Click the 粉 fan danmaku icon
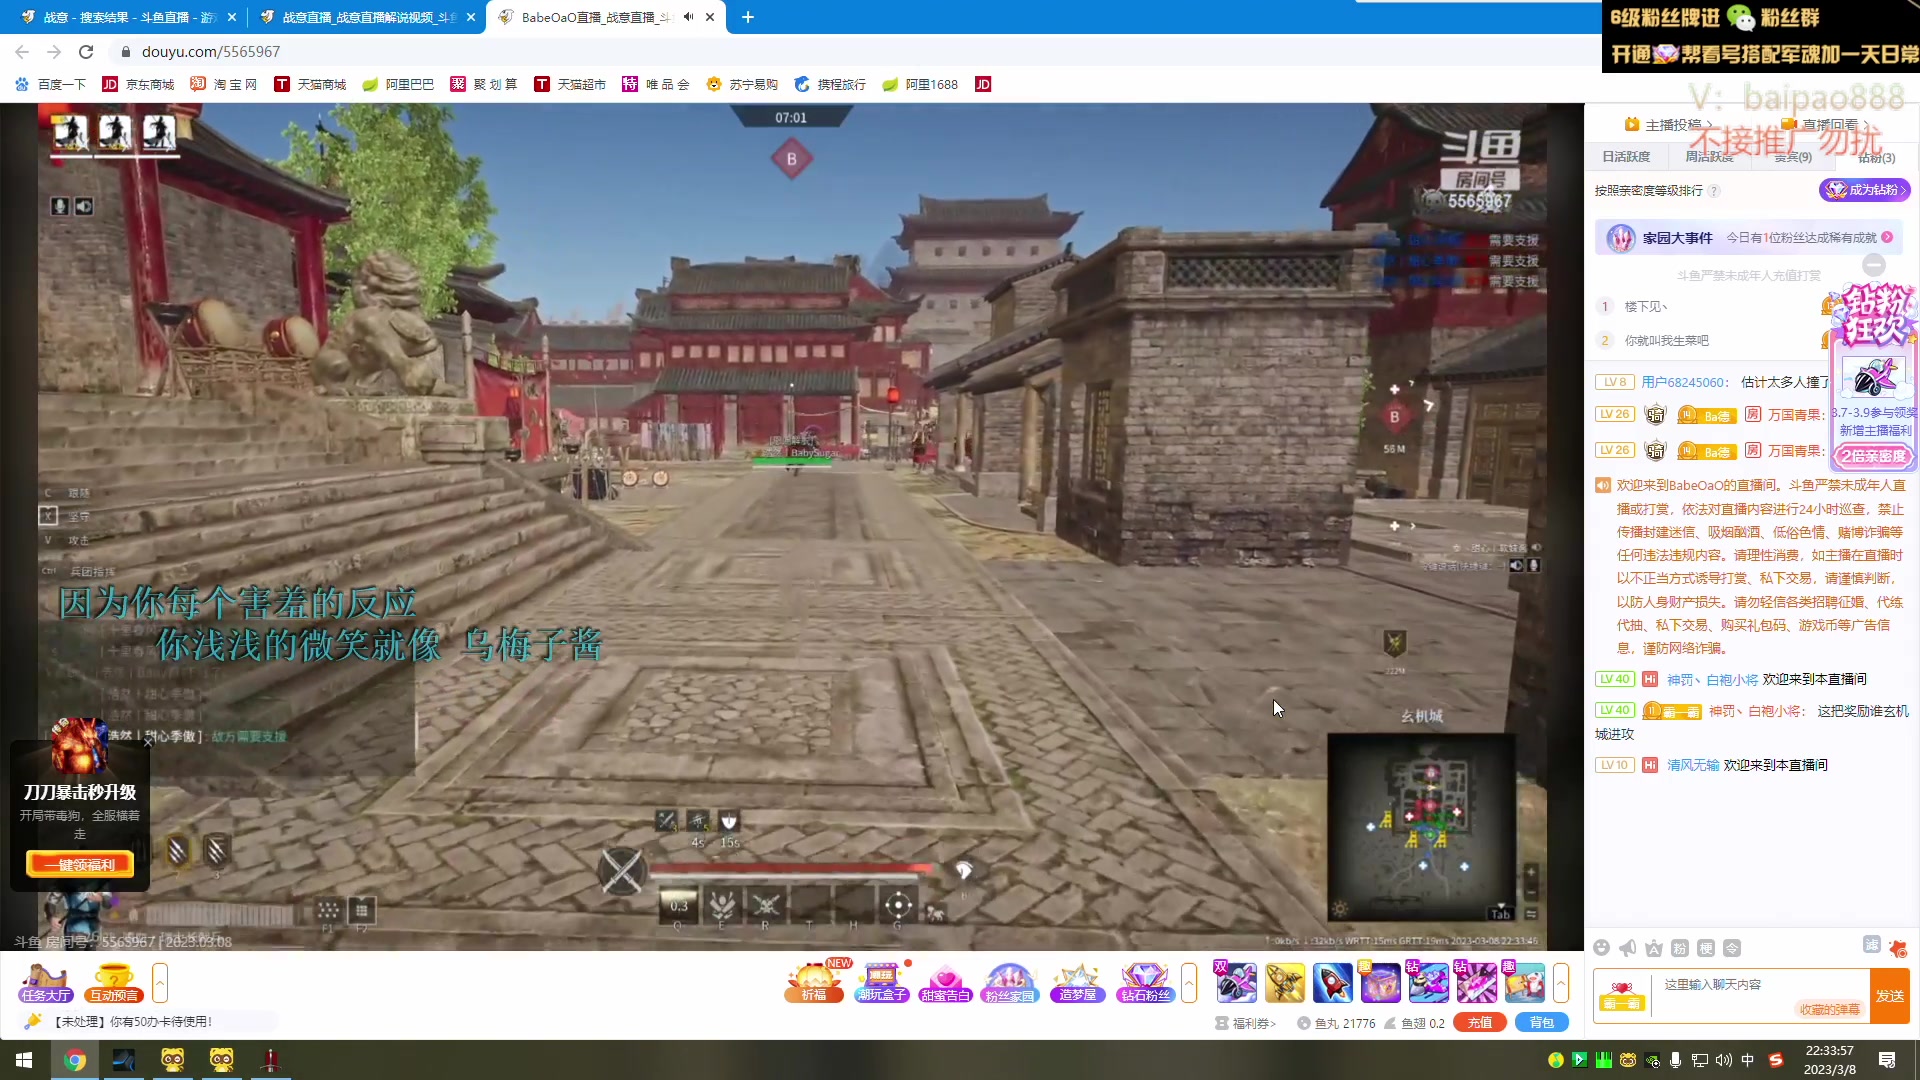This screenshot has width=1920, height=1080. tap(1680, 948)
